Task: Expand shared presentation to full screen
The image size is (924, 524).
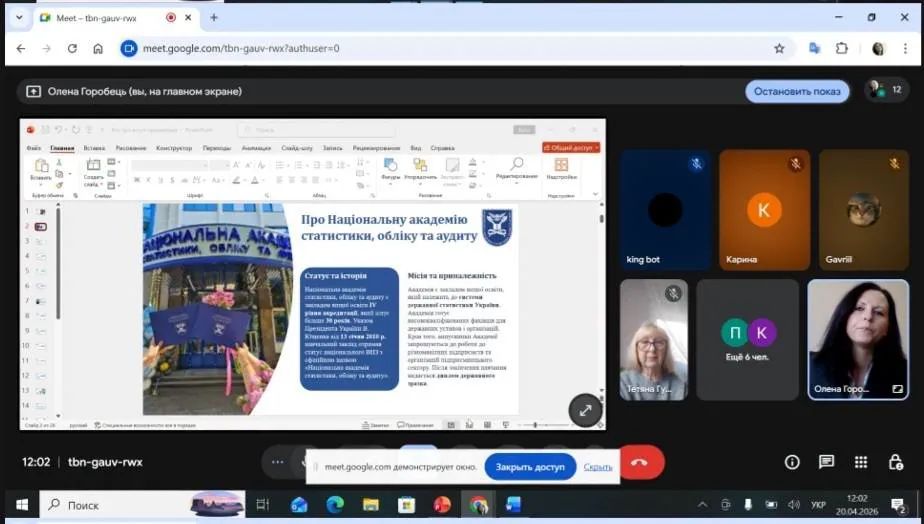Action: pyautogui.click(x=585, y=410)
